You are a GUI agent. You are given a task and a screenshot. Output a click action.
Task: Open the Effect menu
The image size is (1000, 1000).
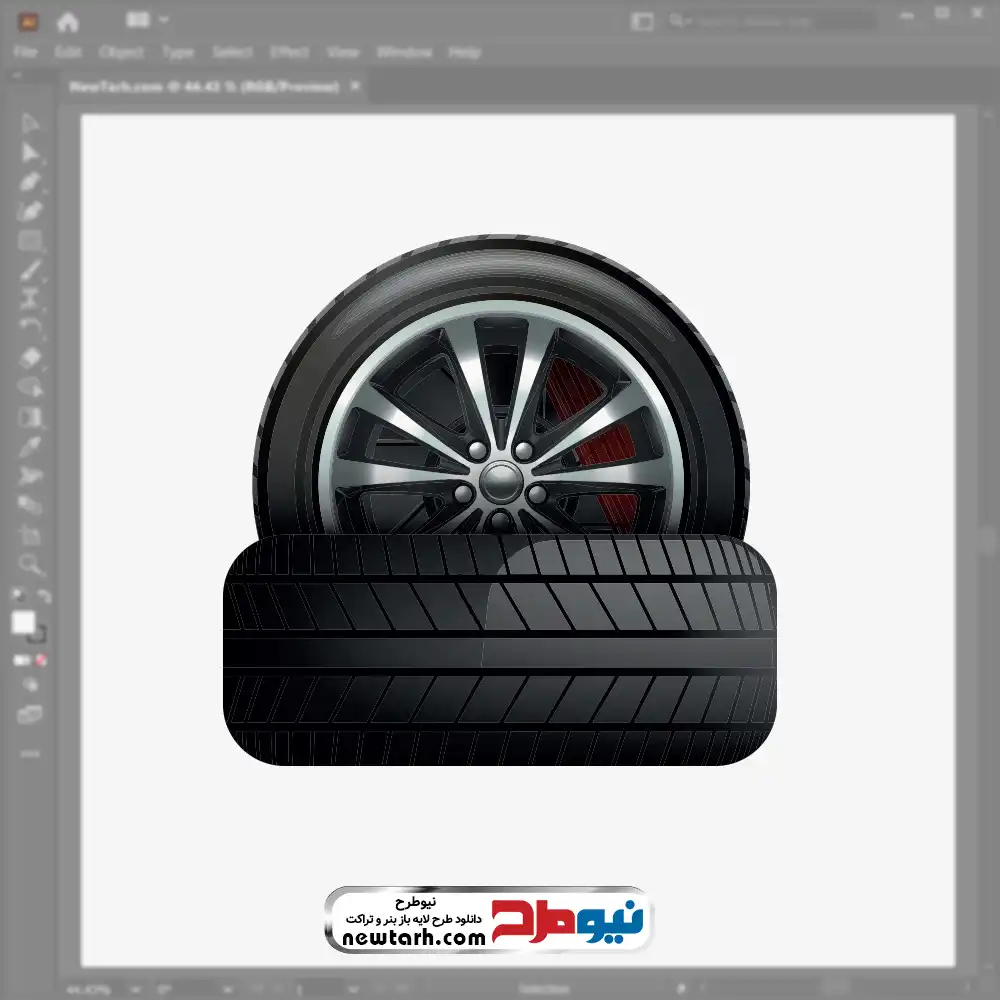(289, 52)
